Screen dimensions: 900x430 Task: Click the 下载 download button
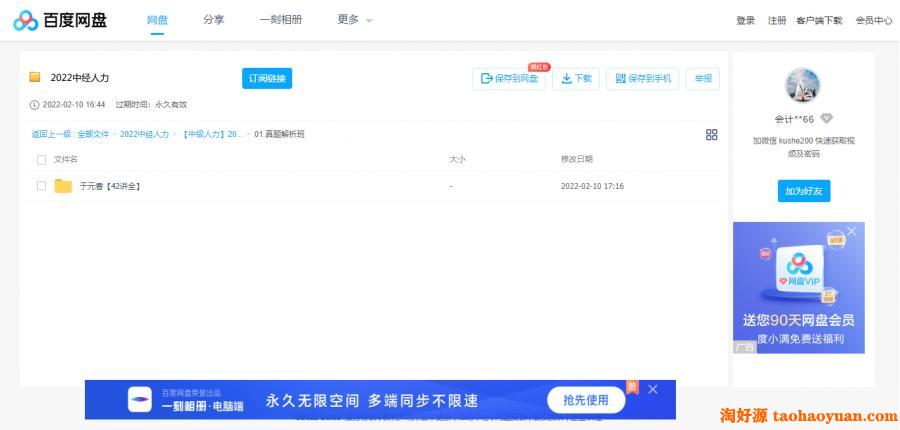click(x=575, y=79)
